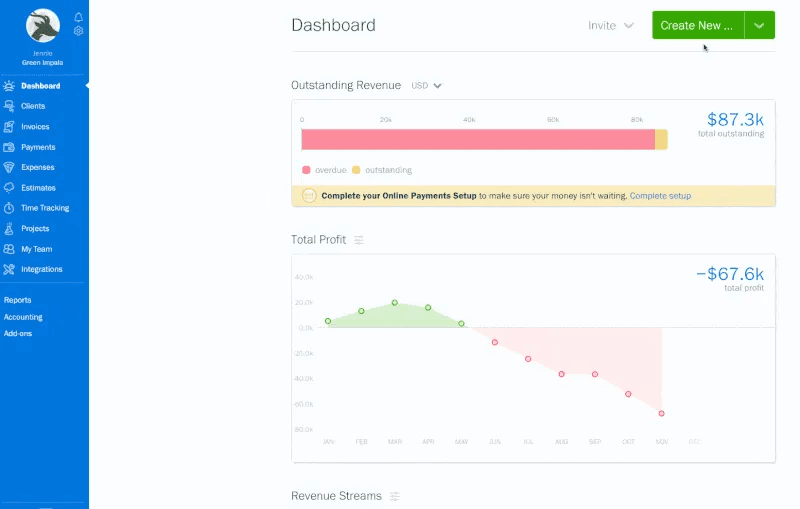Open the Invite dropdown
The height and width of the screenshot is (509, 800).
click(611, 26)
